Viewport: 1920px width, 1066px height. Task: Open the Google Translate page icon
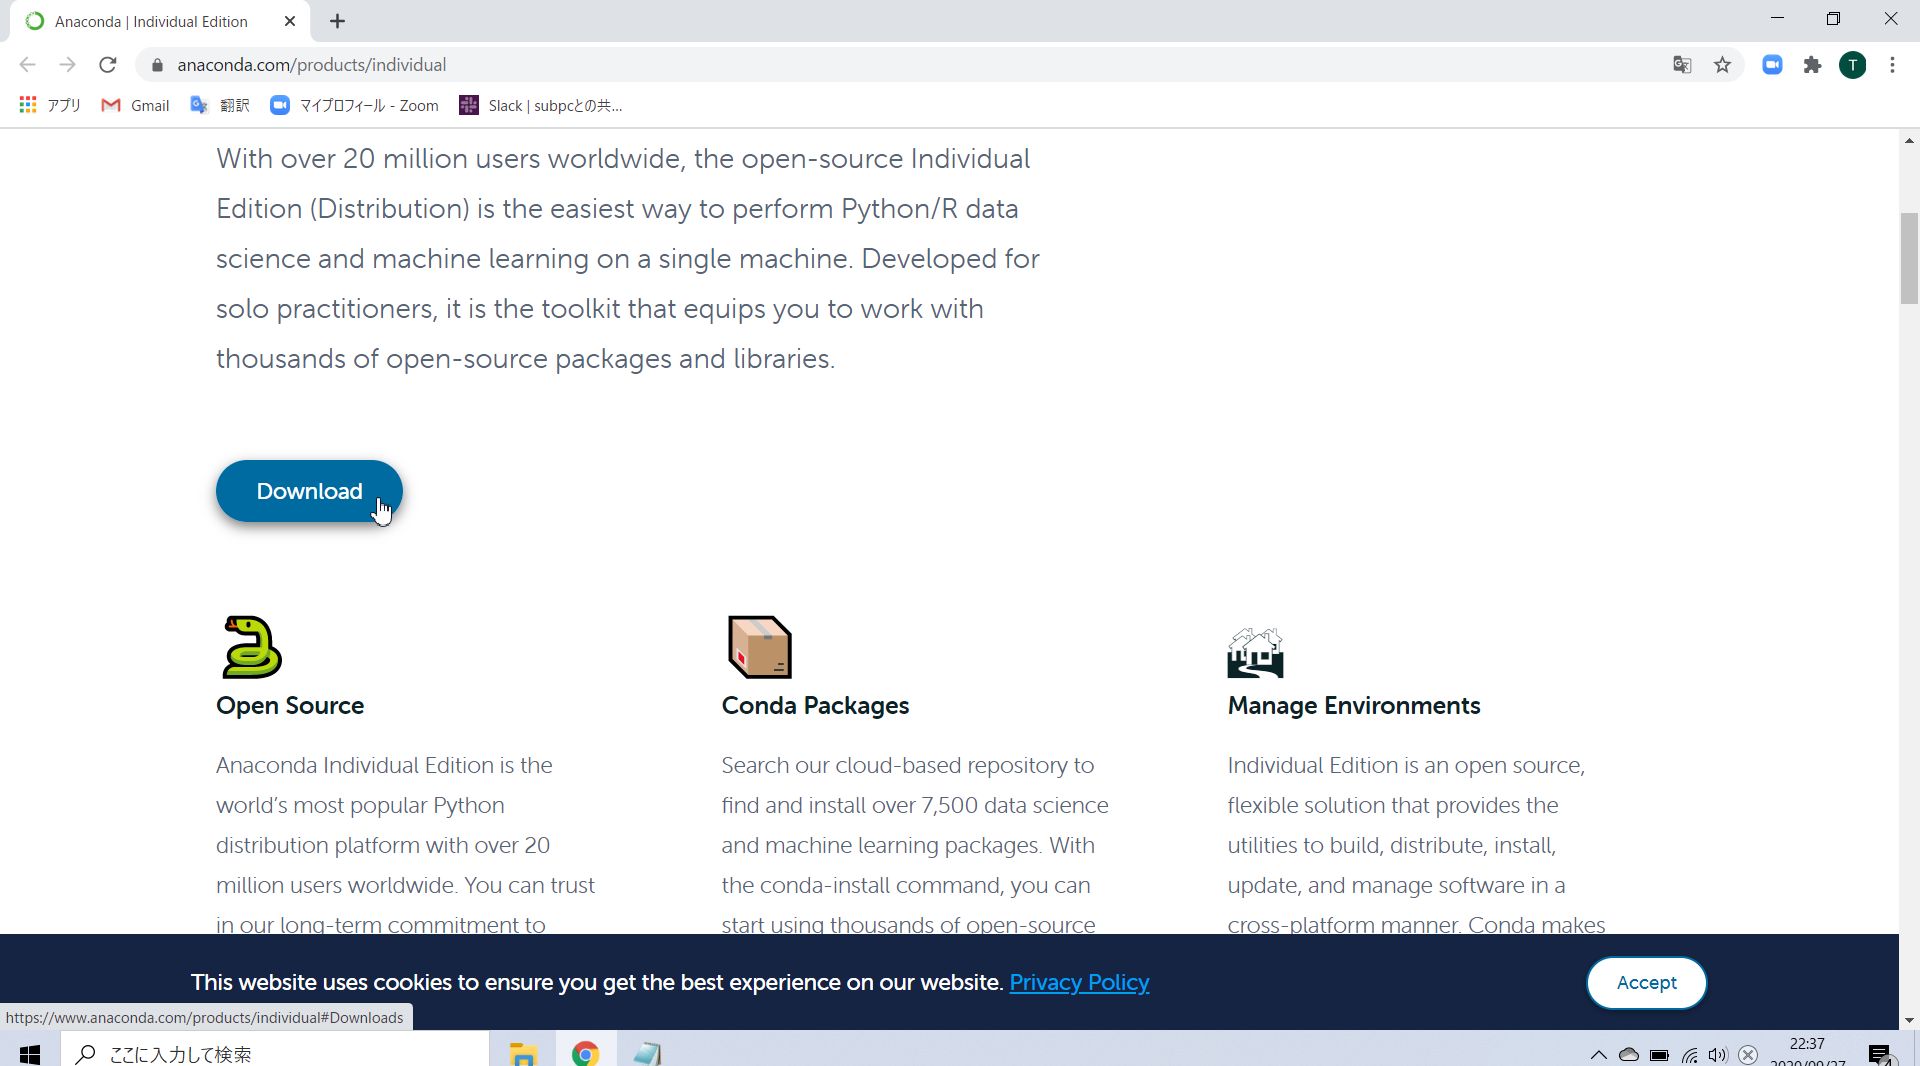pos(1682,65)
